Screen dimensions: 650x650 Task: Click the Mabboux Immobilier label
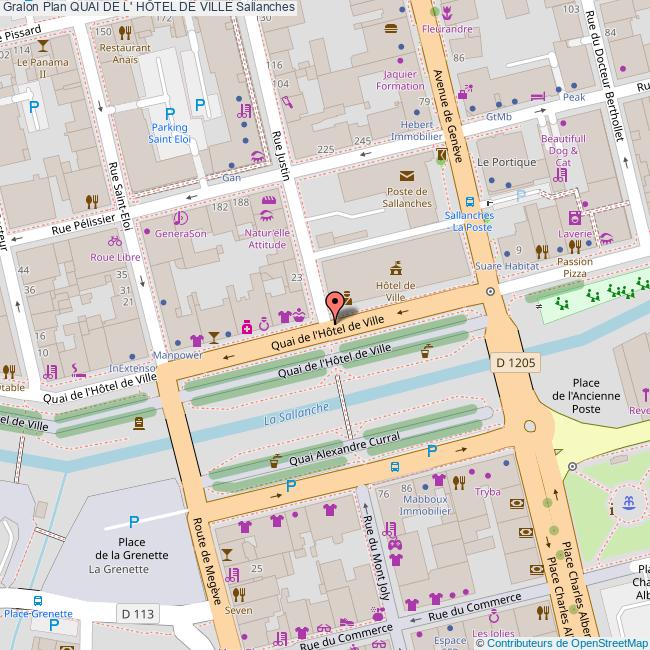423,502
